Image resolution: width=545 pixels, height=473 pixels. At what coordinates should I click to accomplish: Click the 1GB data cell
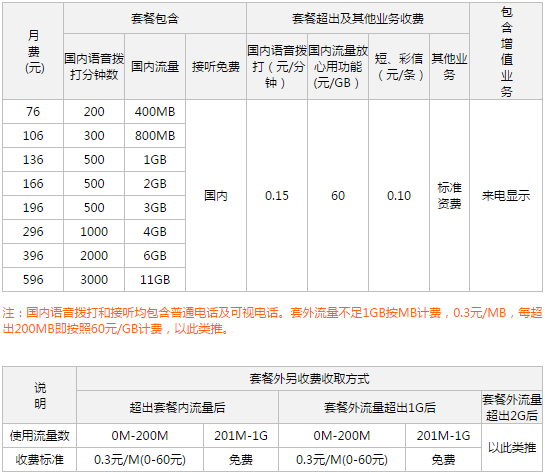[155, 160]
